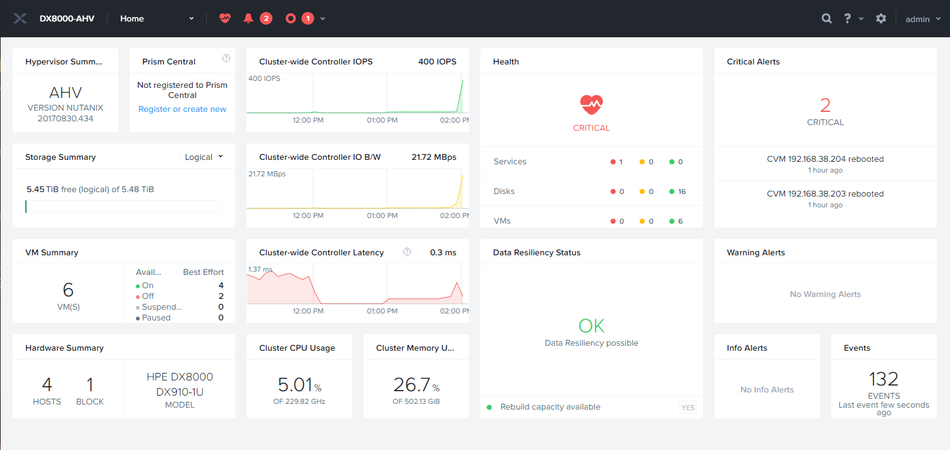The height and width of the screenshot is (450, 950).
Task: Click the 400 IOPS value header
Action: [x=437, y=62]
